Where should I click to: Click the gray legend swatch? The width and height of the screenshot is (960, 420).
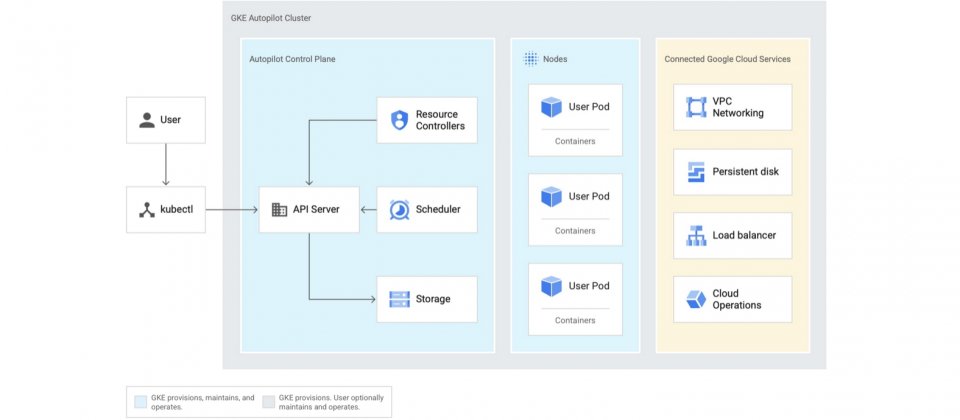(268, 402)
